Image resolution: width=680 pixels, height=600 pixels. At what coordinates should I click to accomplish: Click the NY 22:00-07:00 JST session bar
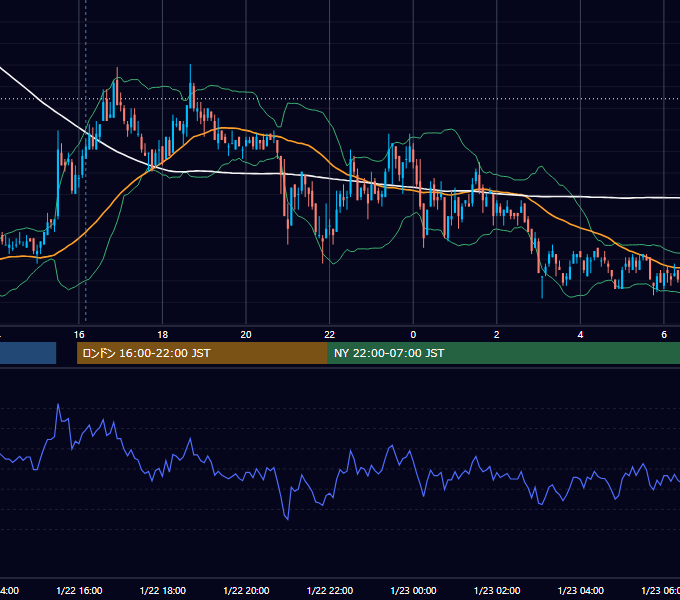(x=503, y=353)
